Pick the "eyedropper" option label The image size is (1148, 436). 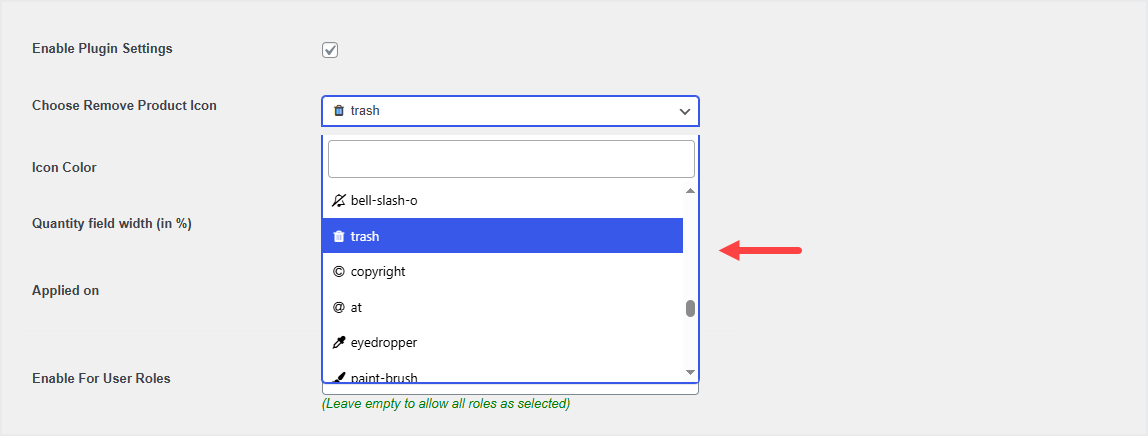click(x=384, y=343)
